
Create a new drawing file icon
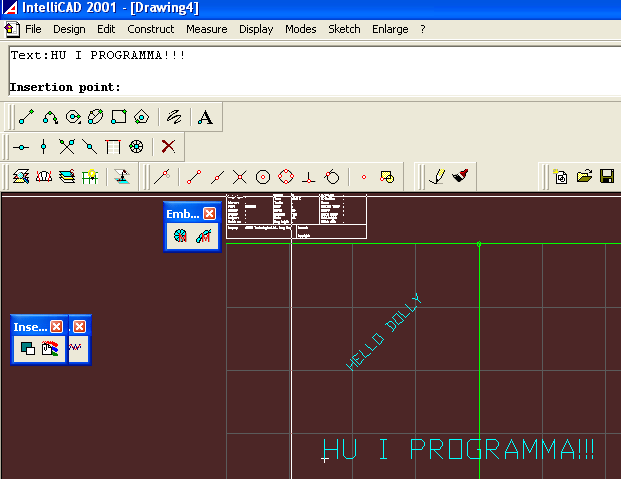[561, 177]
